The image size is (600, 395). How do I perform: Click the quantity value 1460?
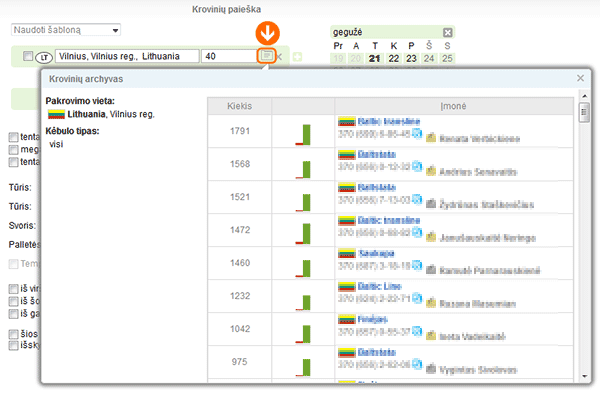240,263
